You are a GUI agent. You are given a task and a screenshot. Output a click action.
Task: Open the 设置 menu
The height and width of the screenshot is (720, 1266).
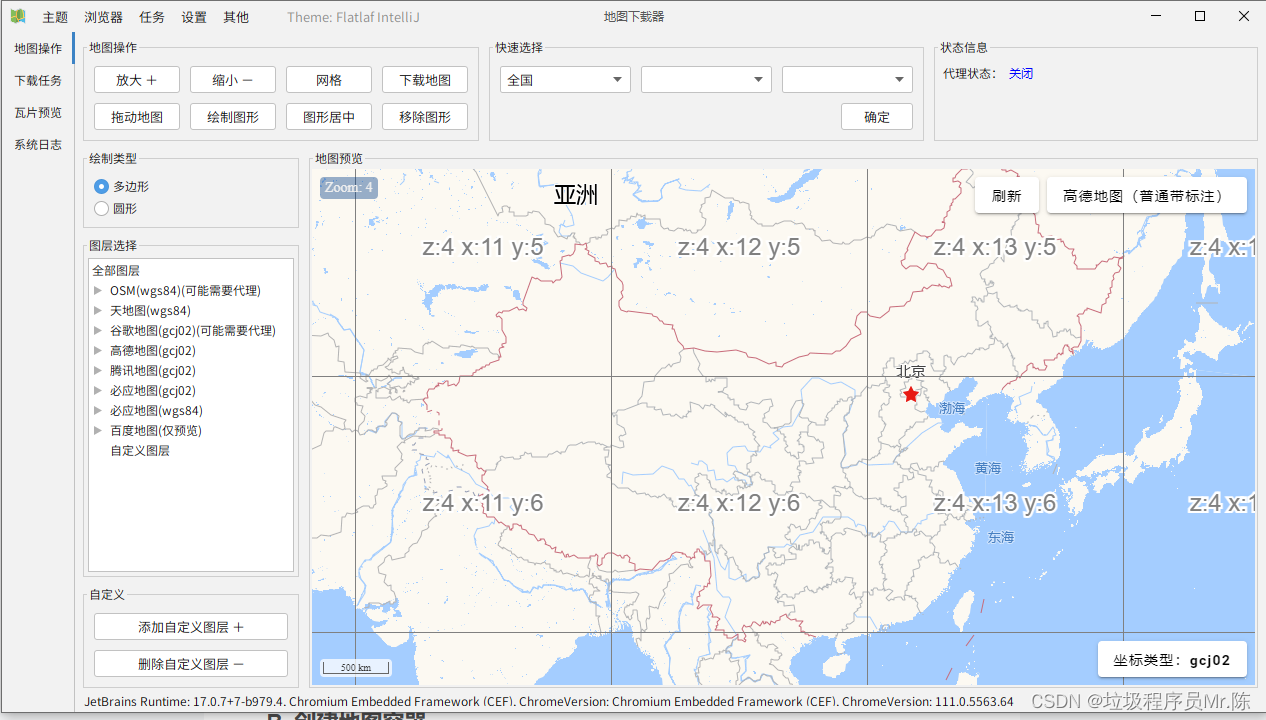[x=193, y=16]
